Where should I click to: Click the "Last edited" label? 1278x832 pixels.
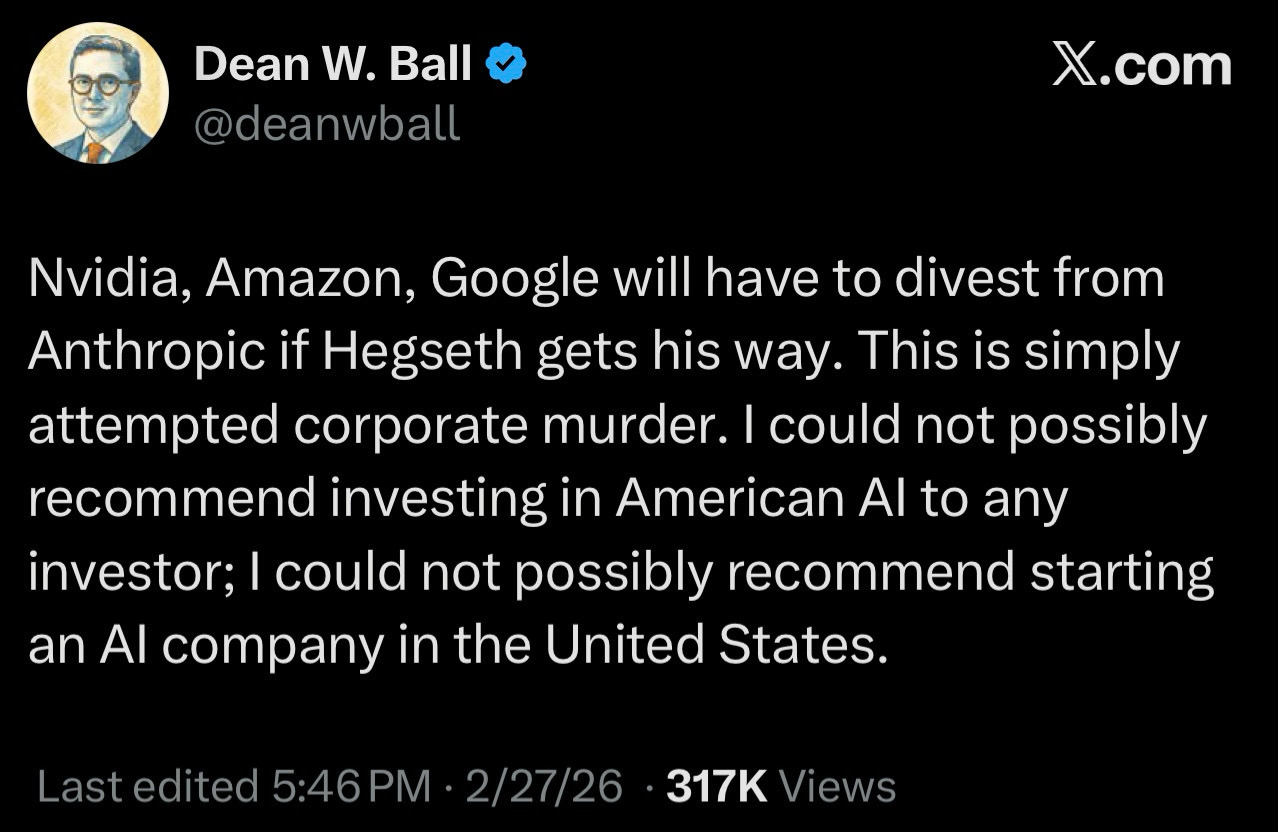point(147,787)
